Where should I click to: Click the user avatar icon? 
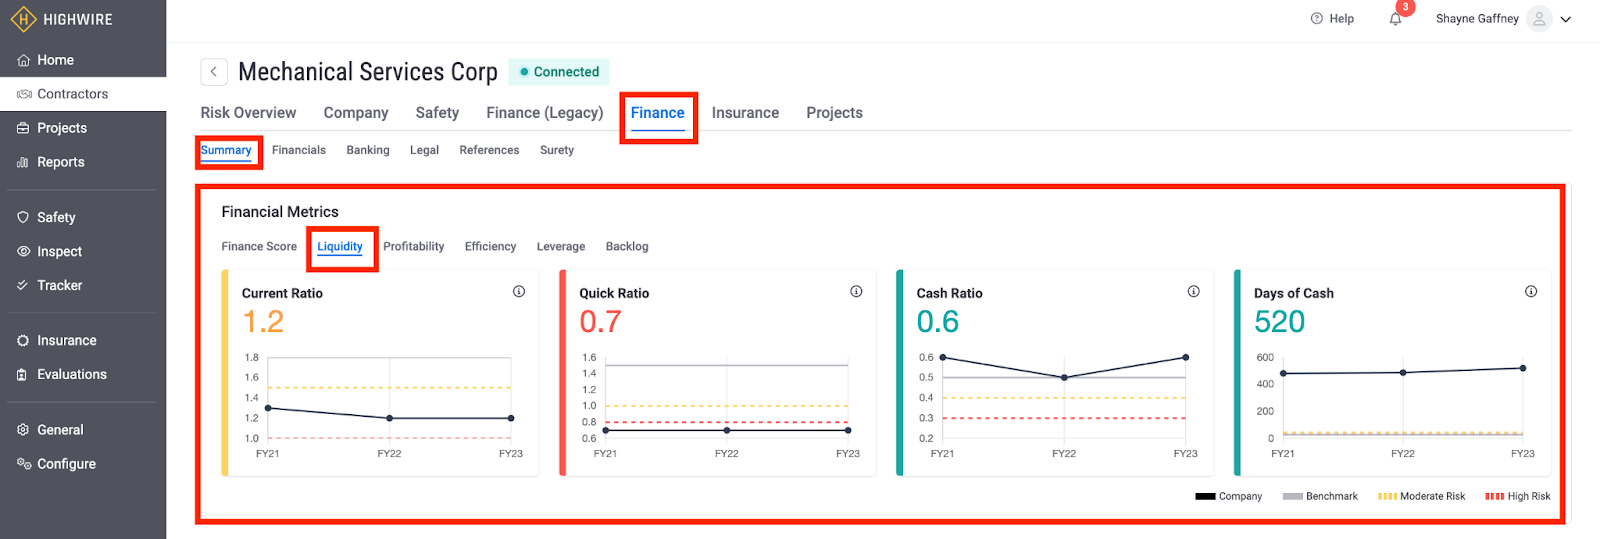coord(1539,19)
